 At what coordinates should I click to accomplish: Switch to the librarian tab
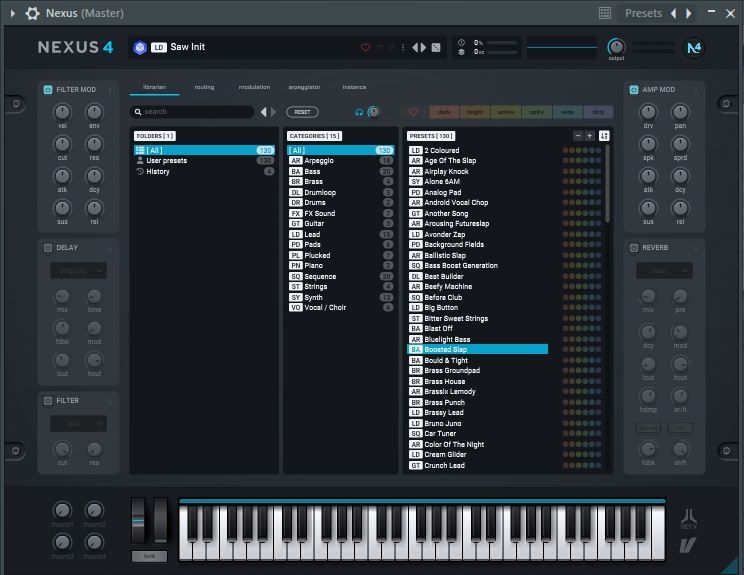[154, 87]
